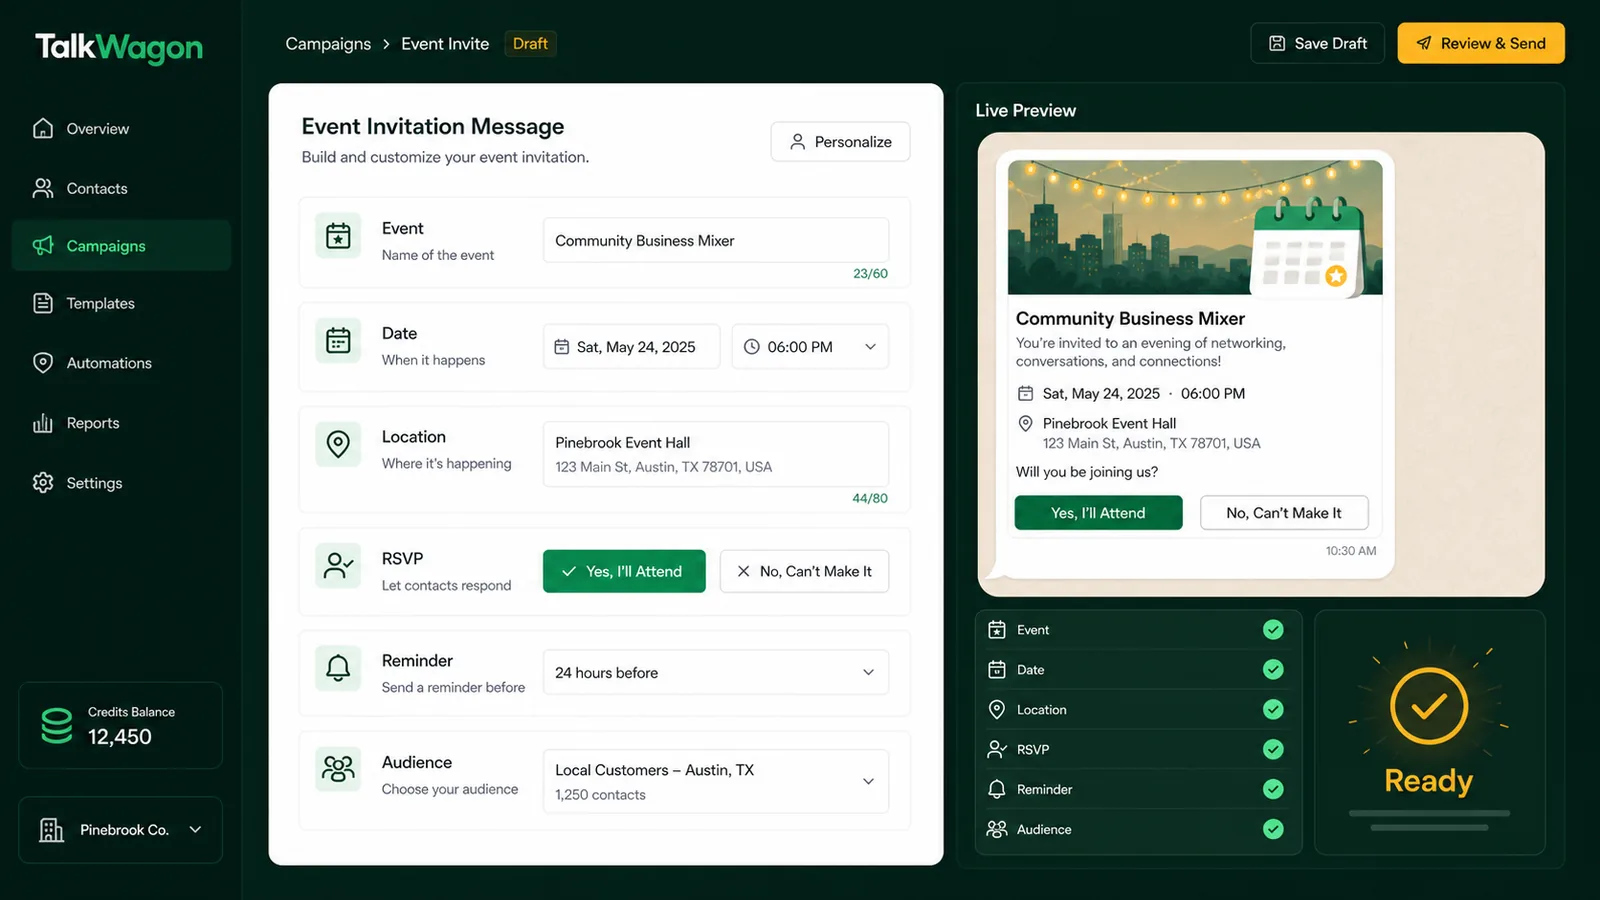Click "Yes, I'll Attend" in live preview
1600x900 pixels.
coord(1098,513)
